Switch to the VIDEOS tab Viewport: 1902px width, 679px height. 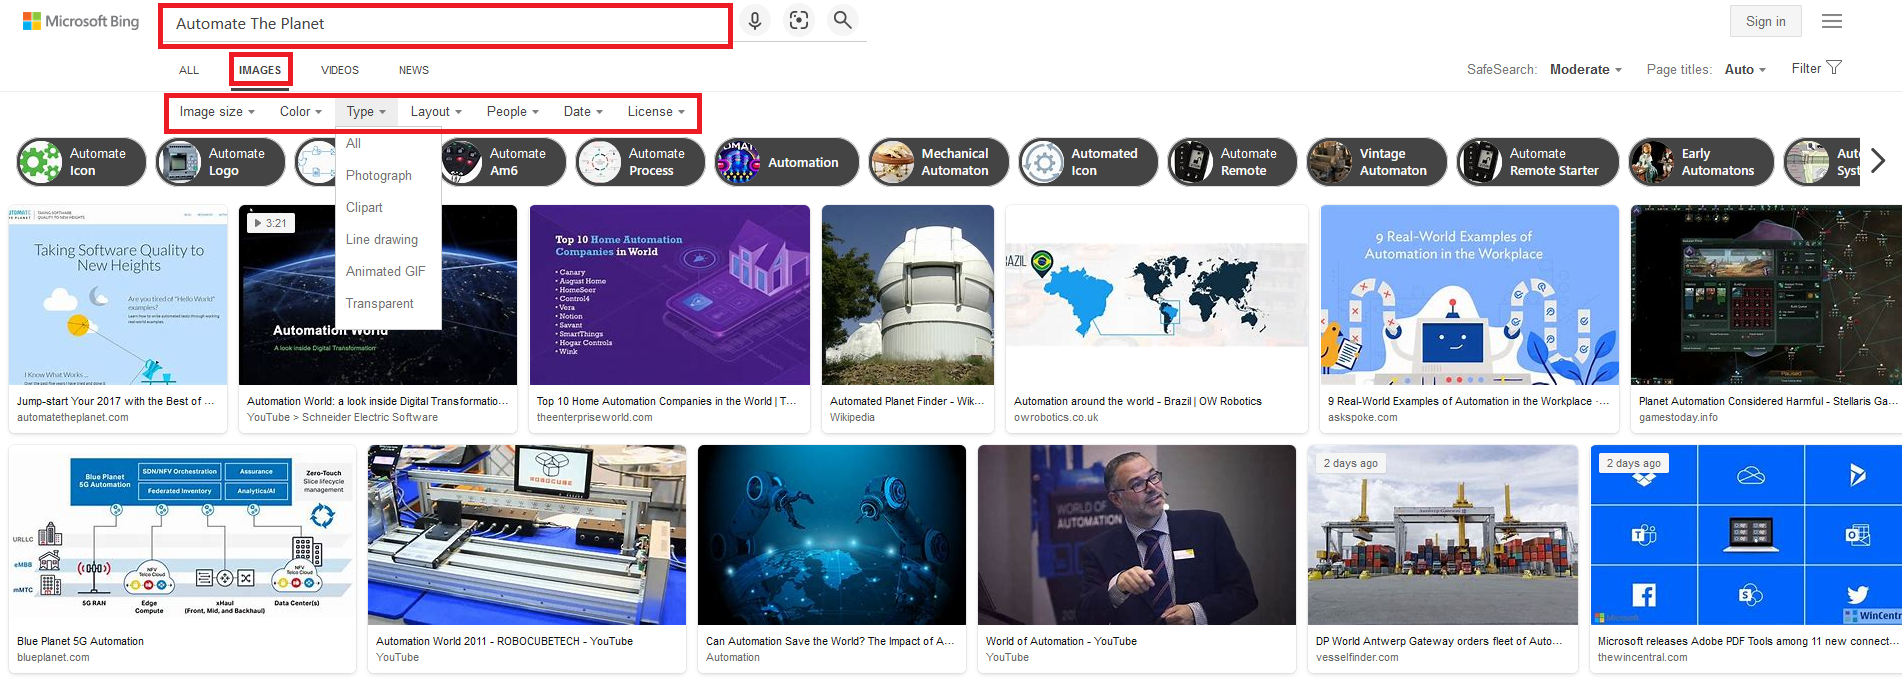[x=340, y=70]
